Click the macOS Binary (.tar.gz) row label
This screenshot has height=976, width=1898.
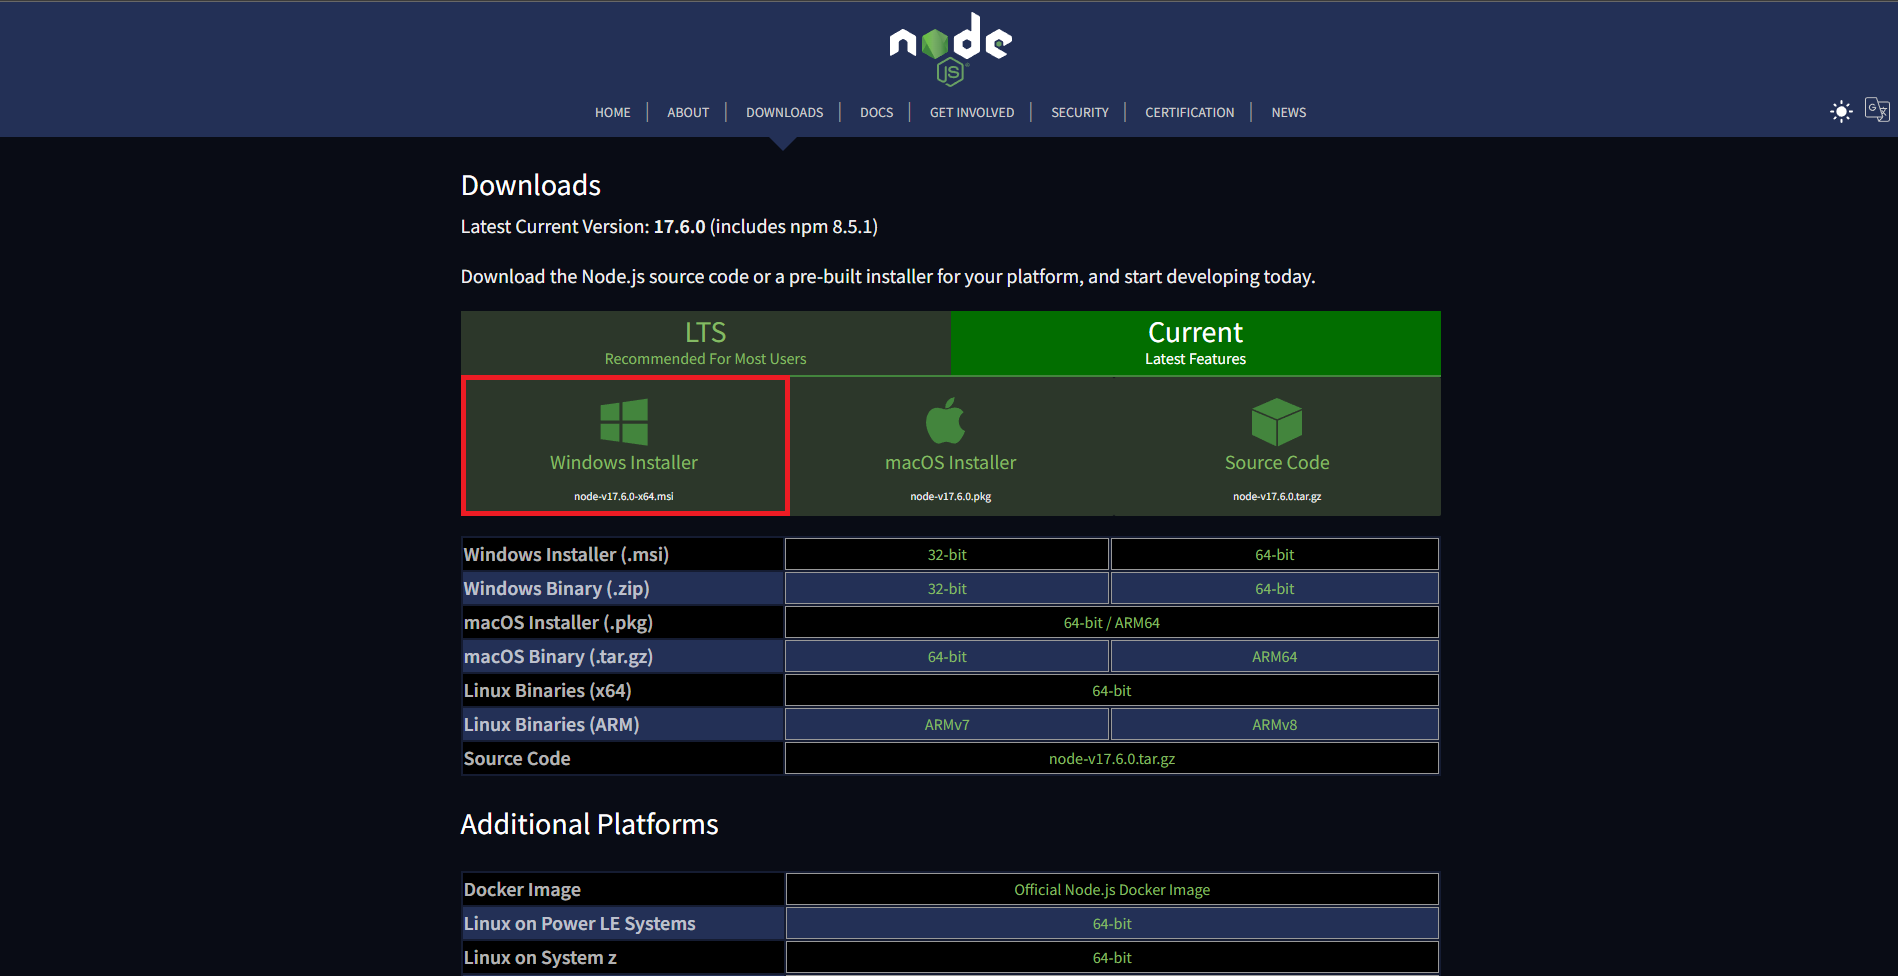pyautogui.click(x=558, y=656)
